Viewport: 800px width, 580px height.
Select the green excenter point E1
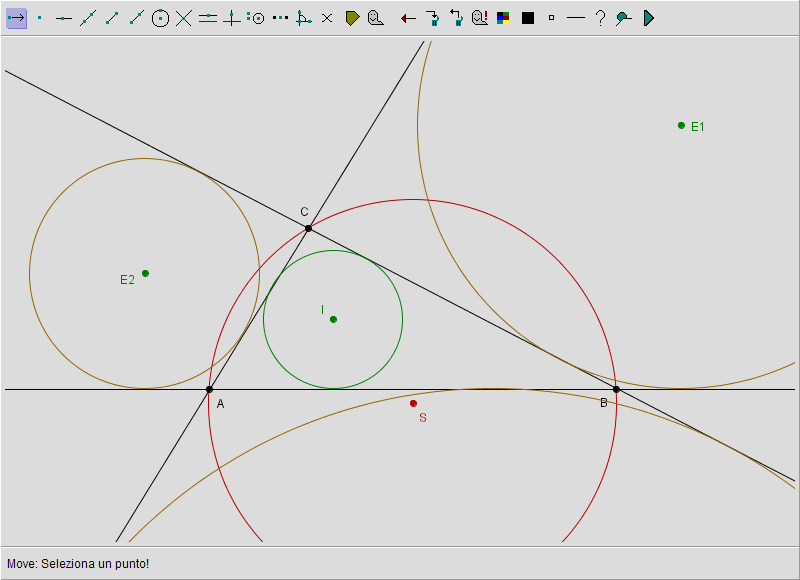point(681,125)
